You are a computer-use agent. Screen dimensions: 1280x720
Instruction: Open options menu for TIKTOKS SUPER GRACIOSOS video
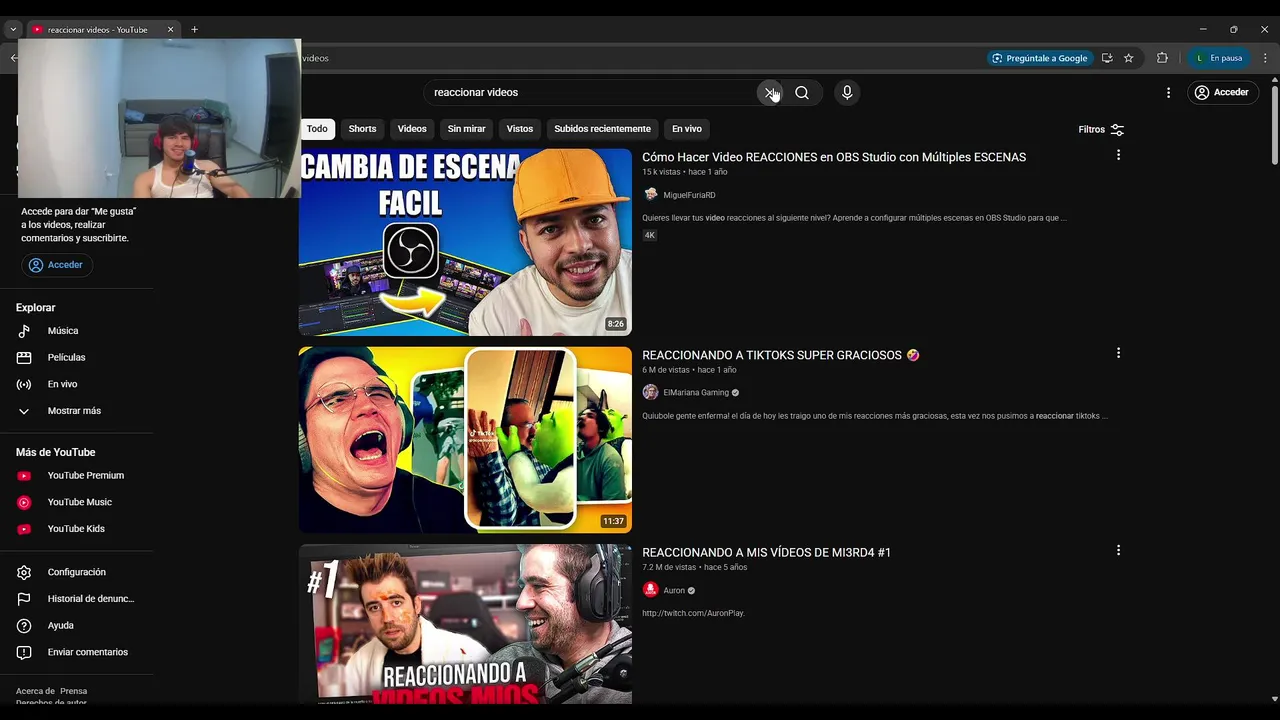(x=1118, y=353)
